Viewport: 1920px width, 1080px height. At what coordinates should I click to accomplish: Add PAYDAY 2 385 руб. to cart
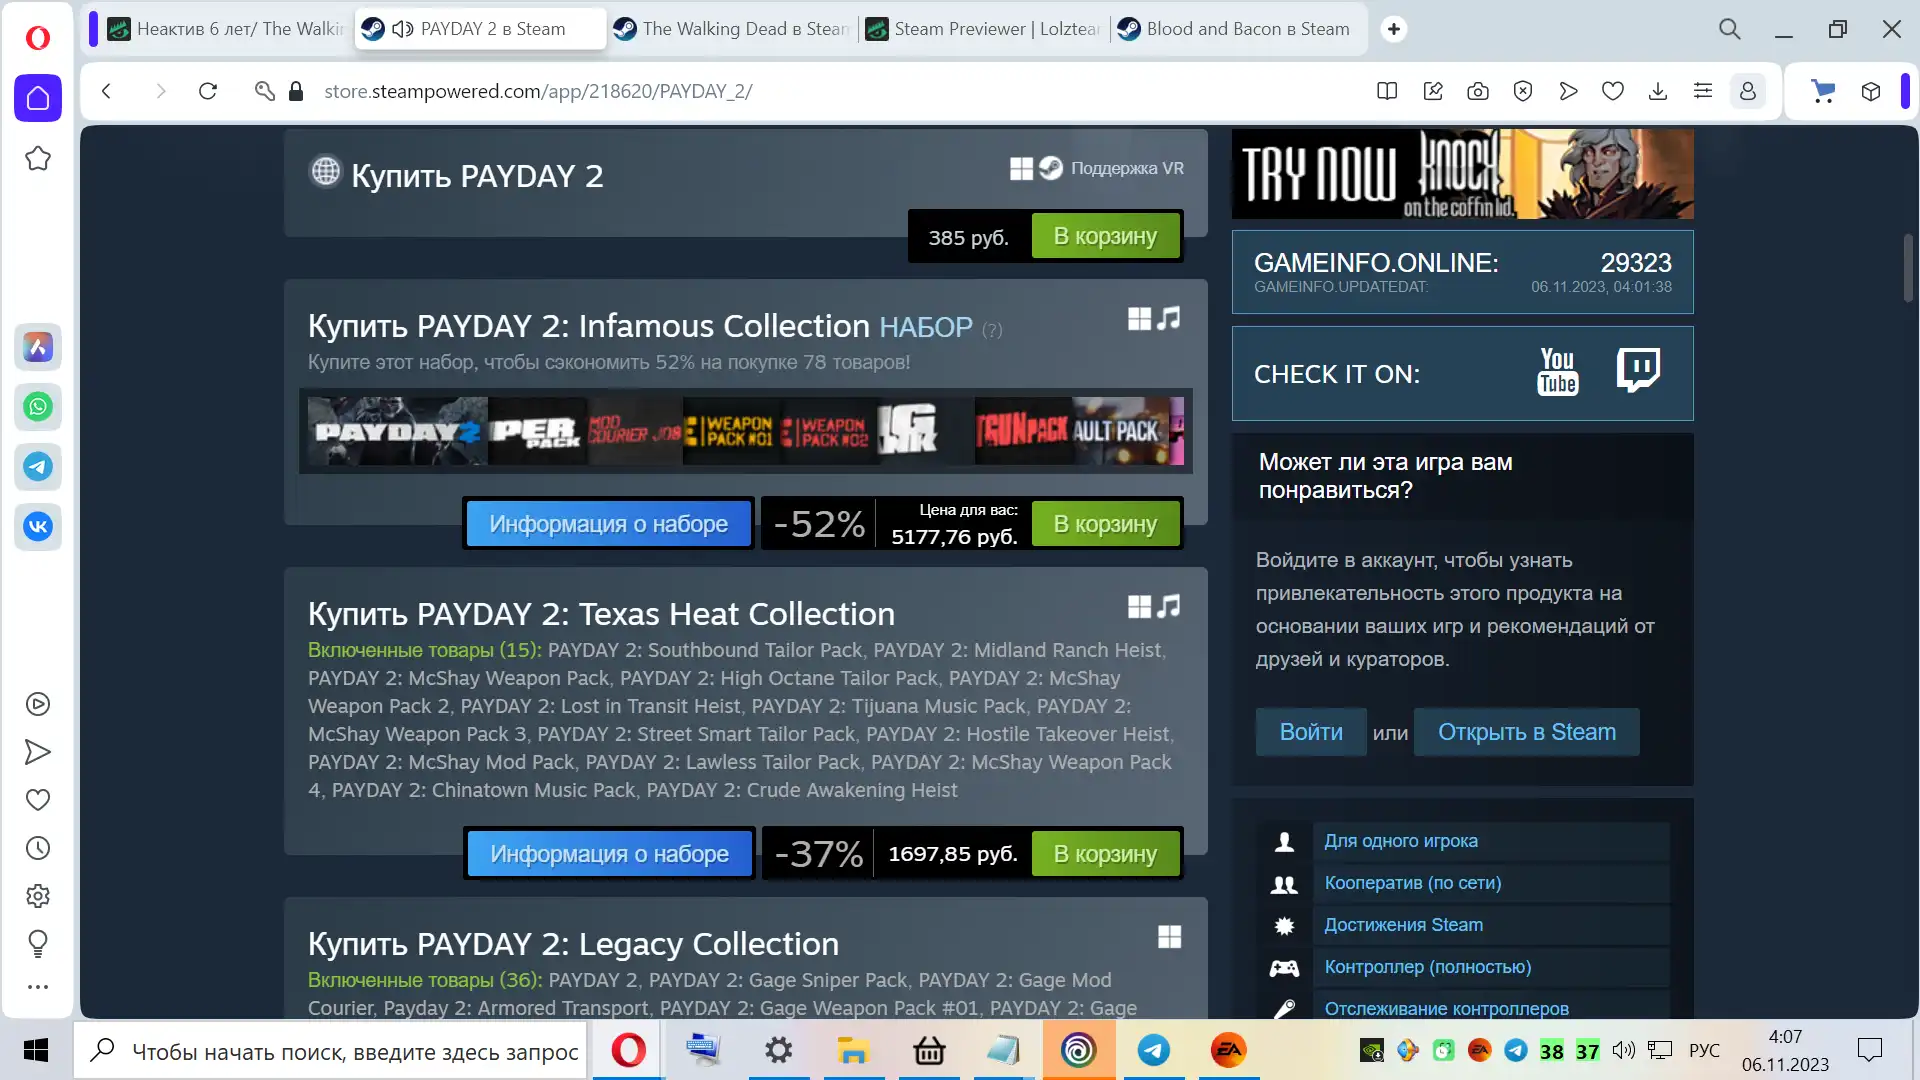pyautogui.click(x=1105, y=236)
